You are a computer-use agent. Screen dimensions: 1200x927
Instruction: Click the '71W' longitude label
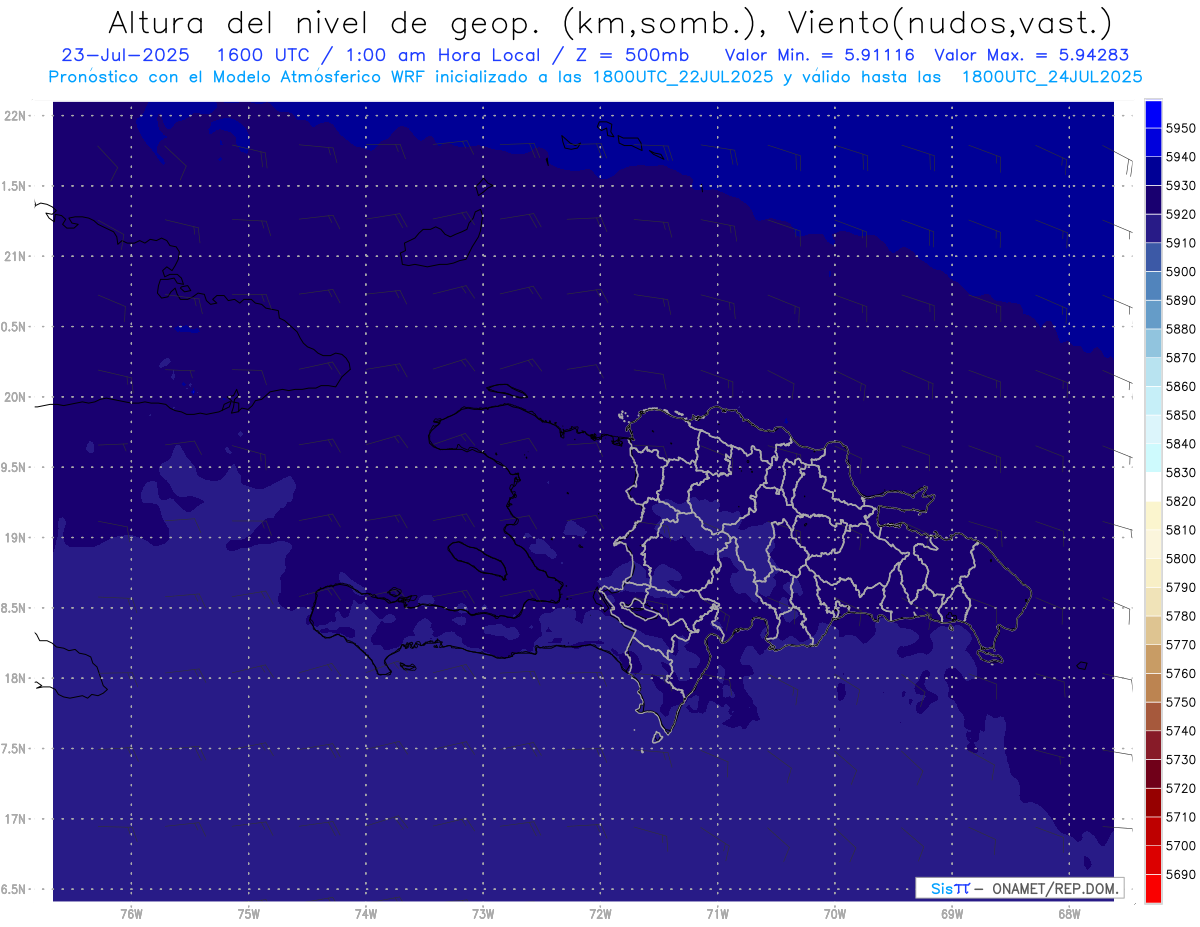(717, 914)
